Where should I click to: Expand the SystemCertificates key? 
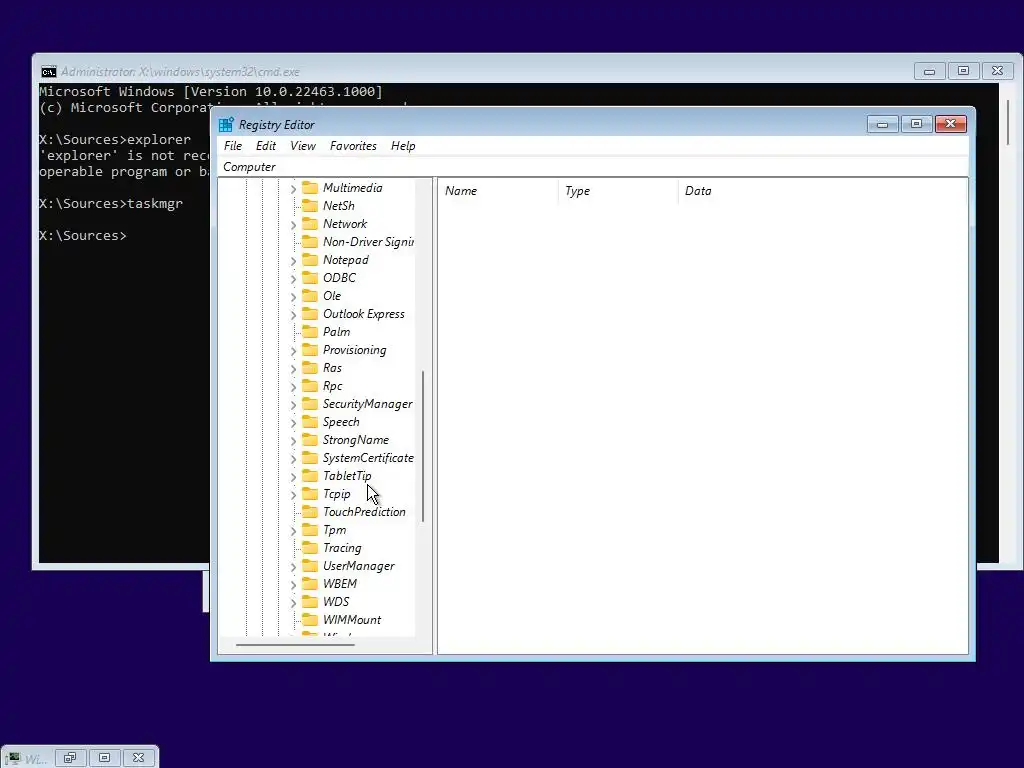293,459
